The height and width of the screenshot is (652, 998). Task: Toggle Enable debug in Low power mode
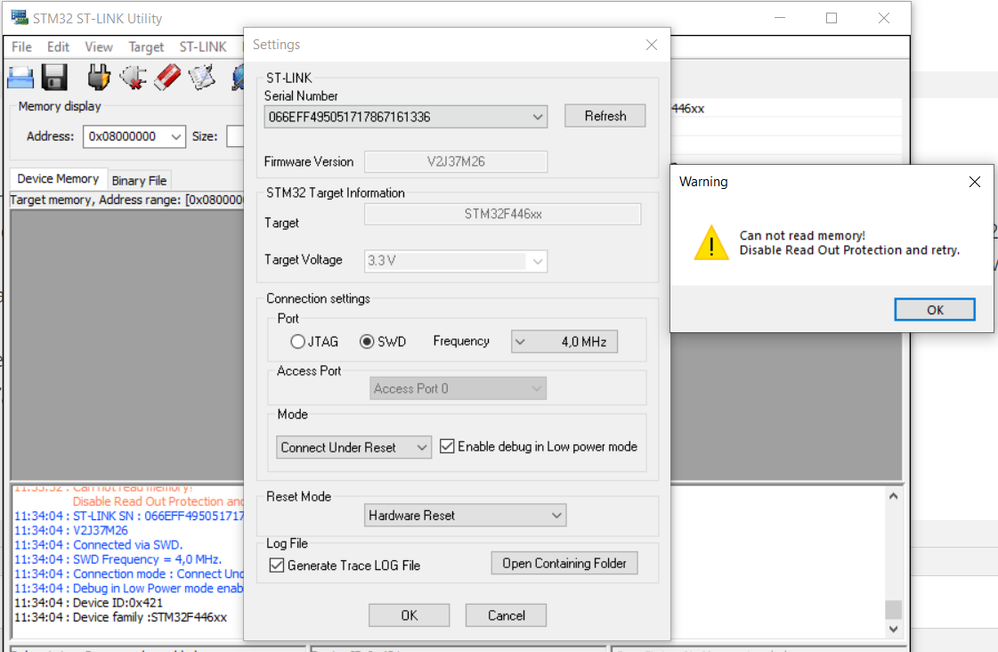[447, 446]
